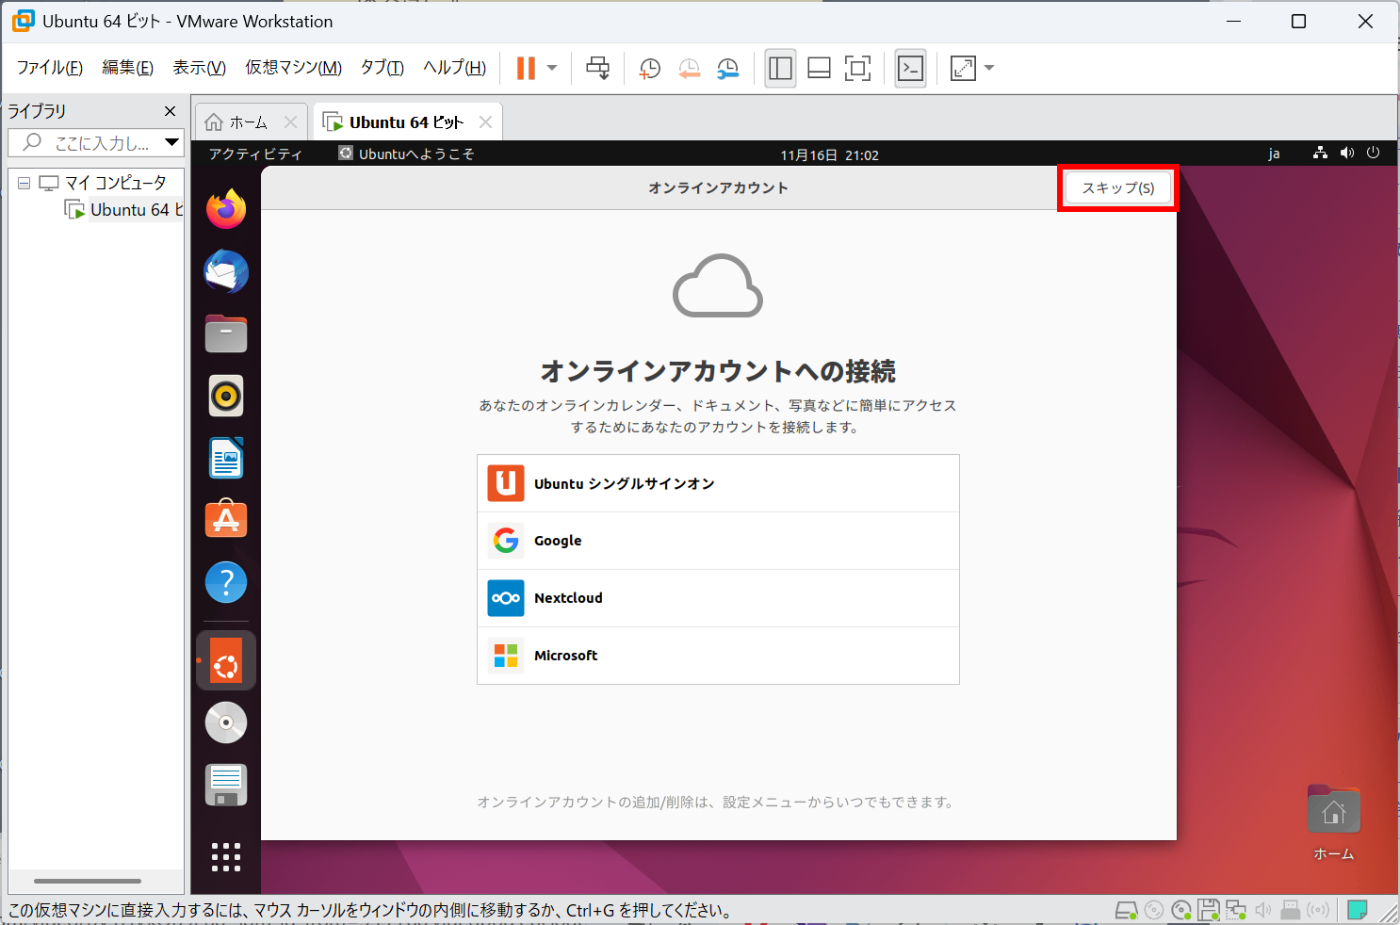Show applications grid in dock
This screenshot has width=1400, height=925.
pos(226,857)
